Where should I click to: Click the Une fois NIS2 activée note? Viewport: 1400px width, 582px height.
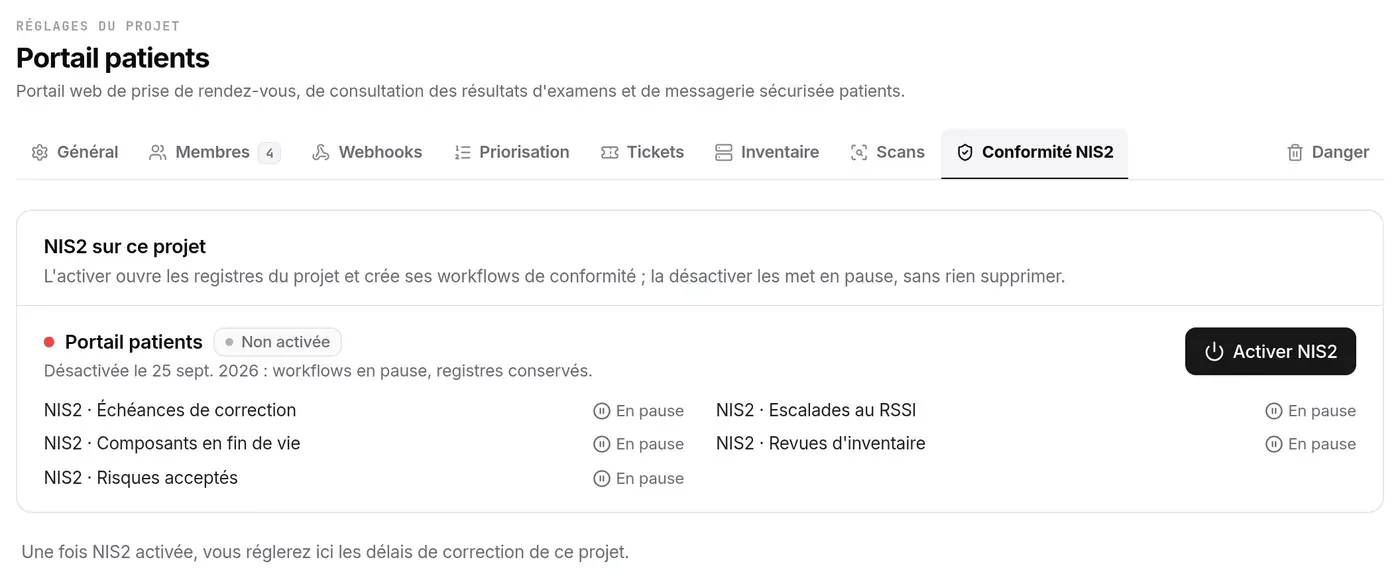[x=325, y=552]
